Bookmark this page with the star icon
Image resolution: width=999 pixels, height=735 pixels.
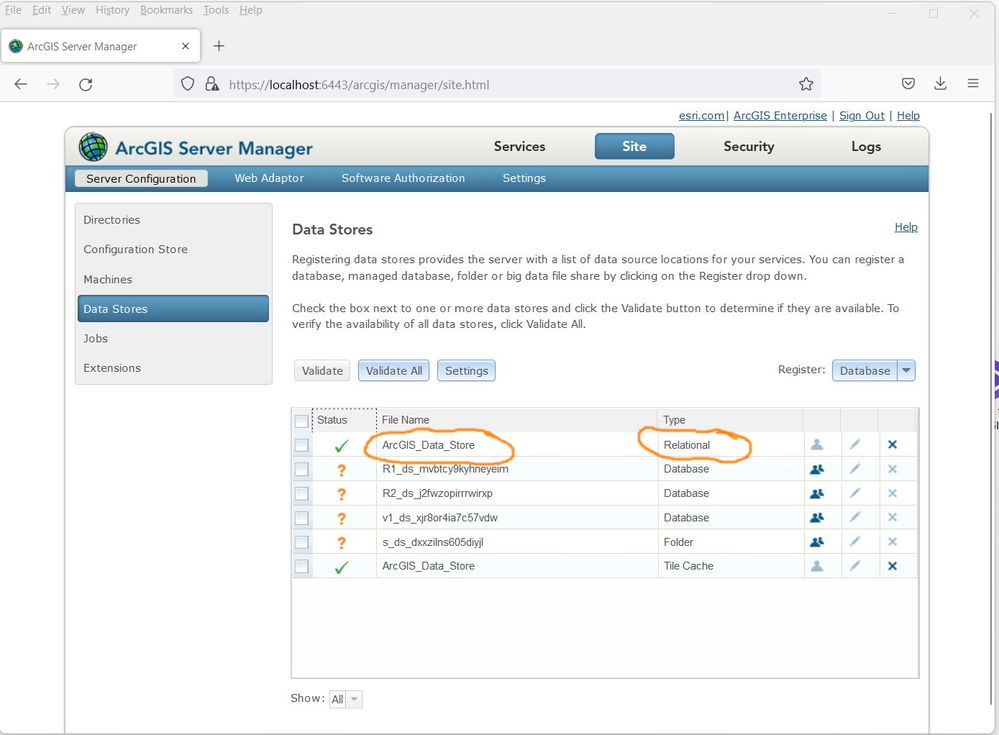[806, 85]
